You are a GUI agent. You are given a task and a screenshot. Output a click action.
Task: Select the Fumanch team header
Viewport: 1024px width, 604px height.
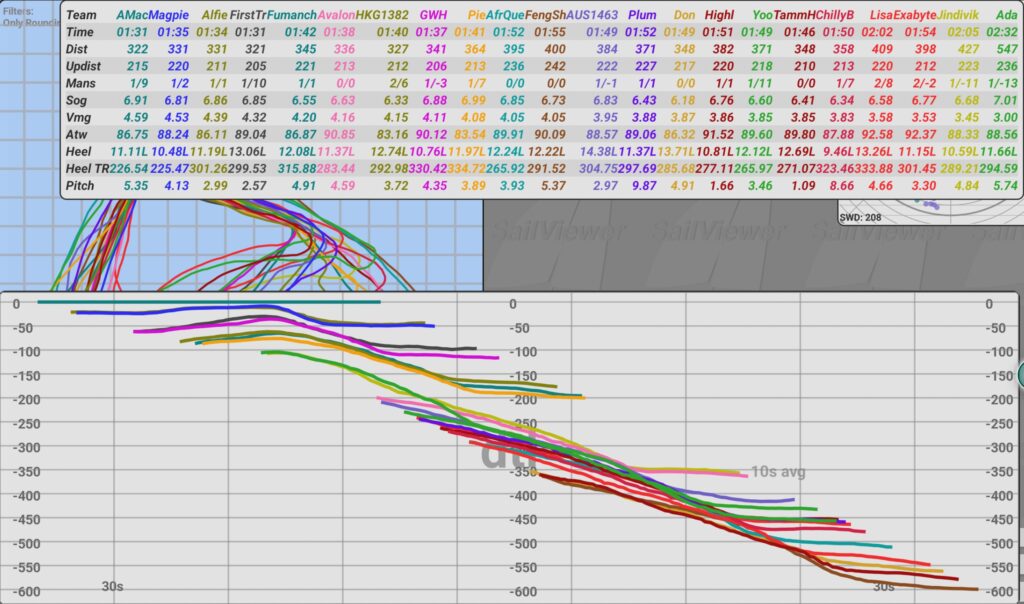point(292,15)
